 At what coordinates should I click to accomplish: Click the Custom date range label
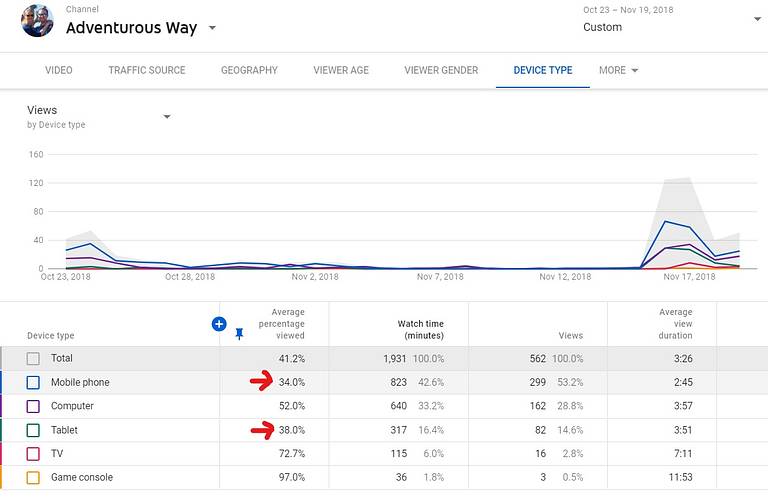pyautogui.click(x=602, y=27)
